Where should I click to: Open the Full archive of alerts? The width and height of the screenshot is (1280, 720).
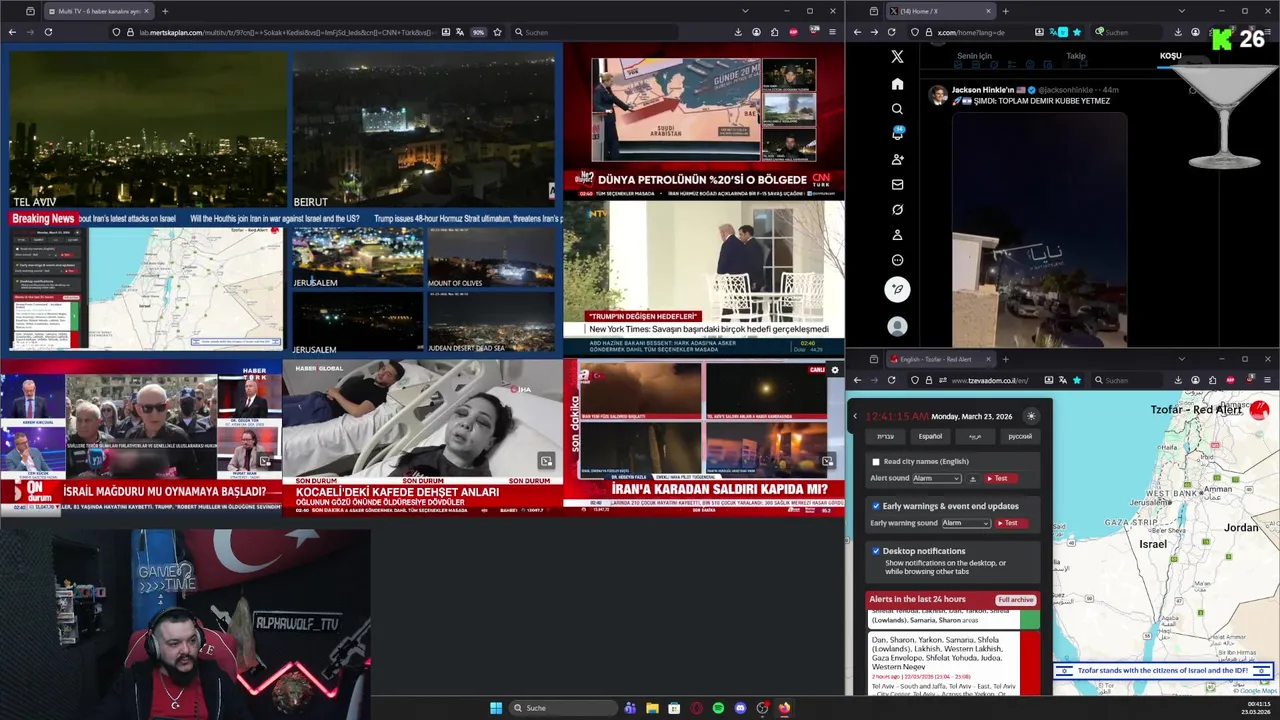tap(1015, 600)
